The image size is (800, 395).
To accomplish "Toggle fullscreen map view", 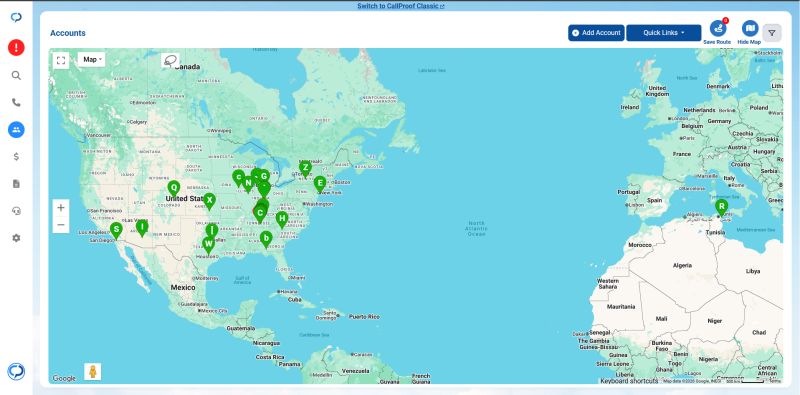I will pos(61,61).
